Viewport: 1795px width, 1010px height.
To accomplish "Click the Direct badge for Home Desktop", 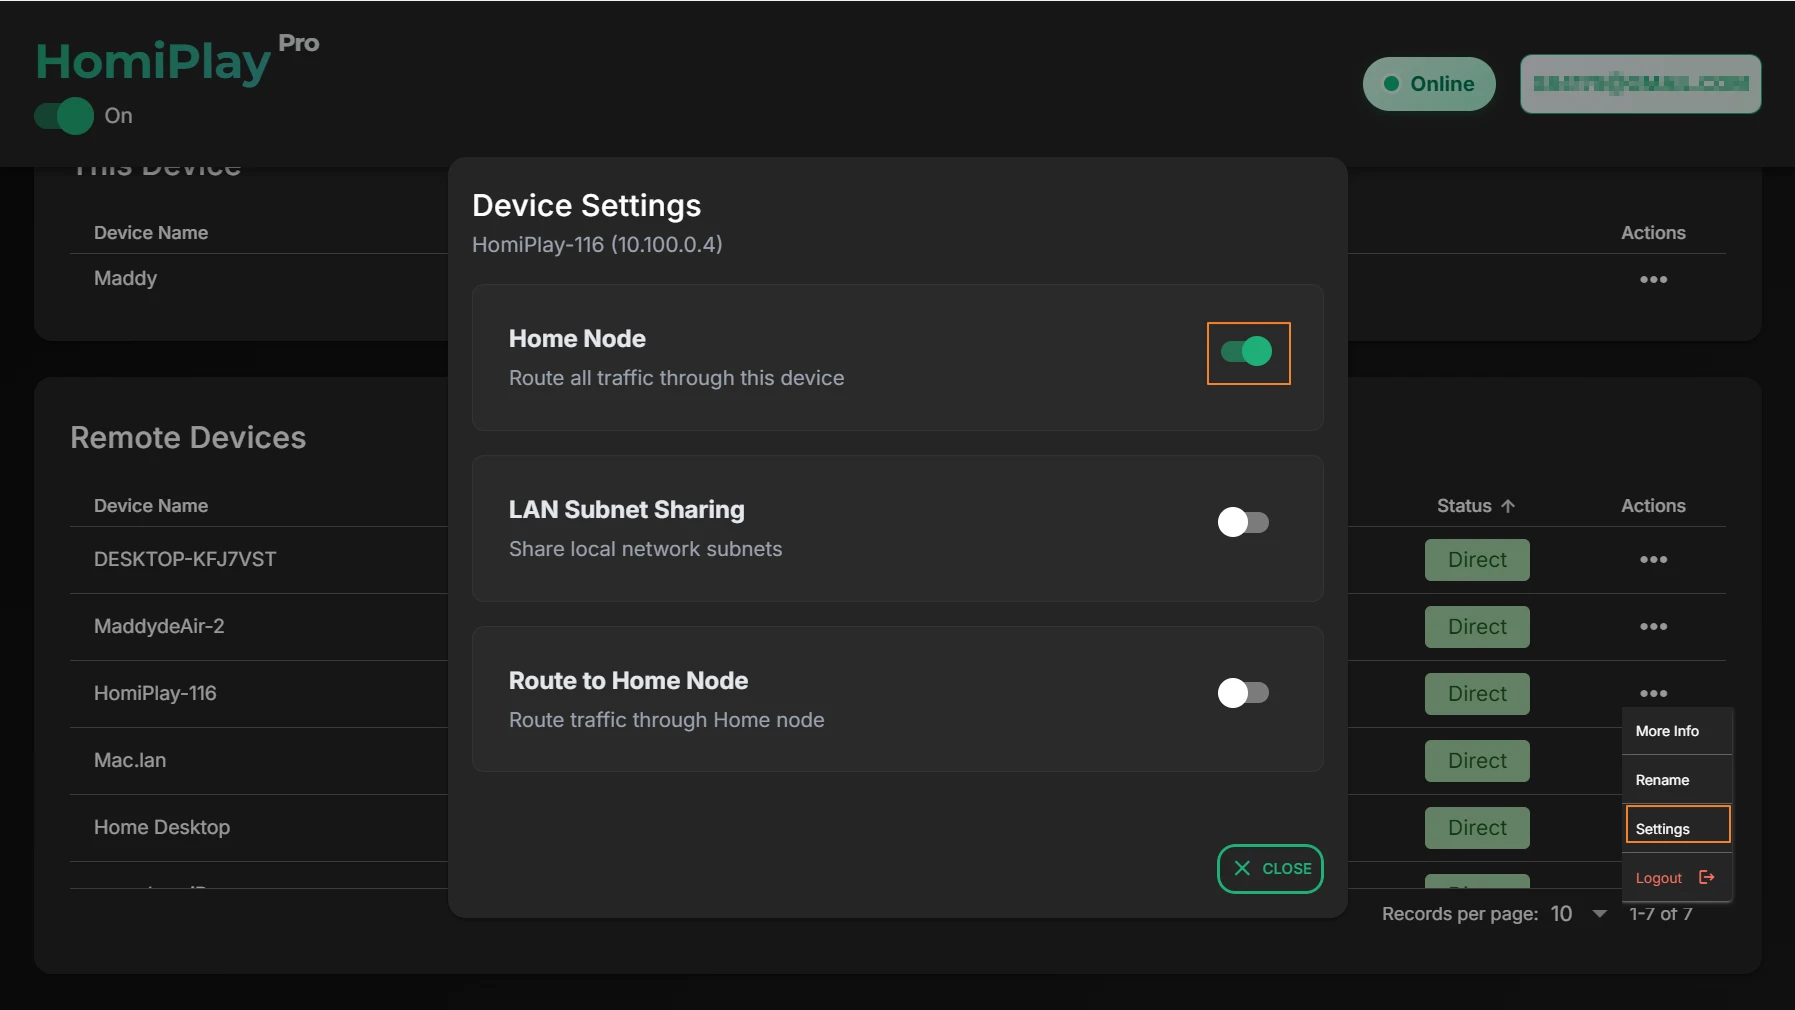I will tap(1477, 828).
